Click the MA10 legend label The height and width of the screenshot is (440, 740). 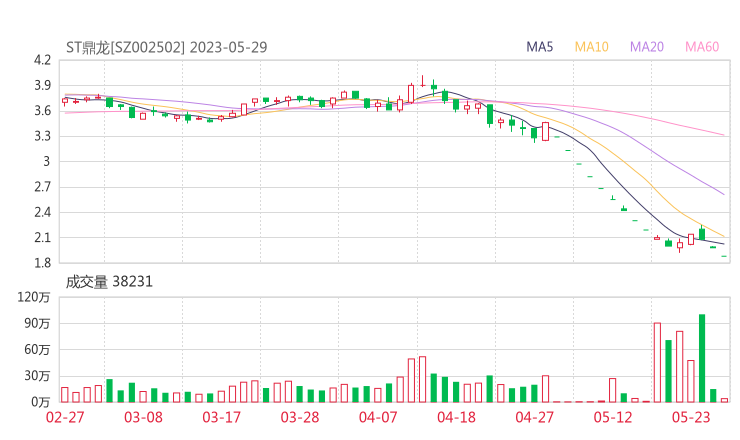click(591, 47)
